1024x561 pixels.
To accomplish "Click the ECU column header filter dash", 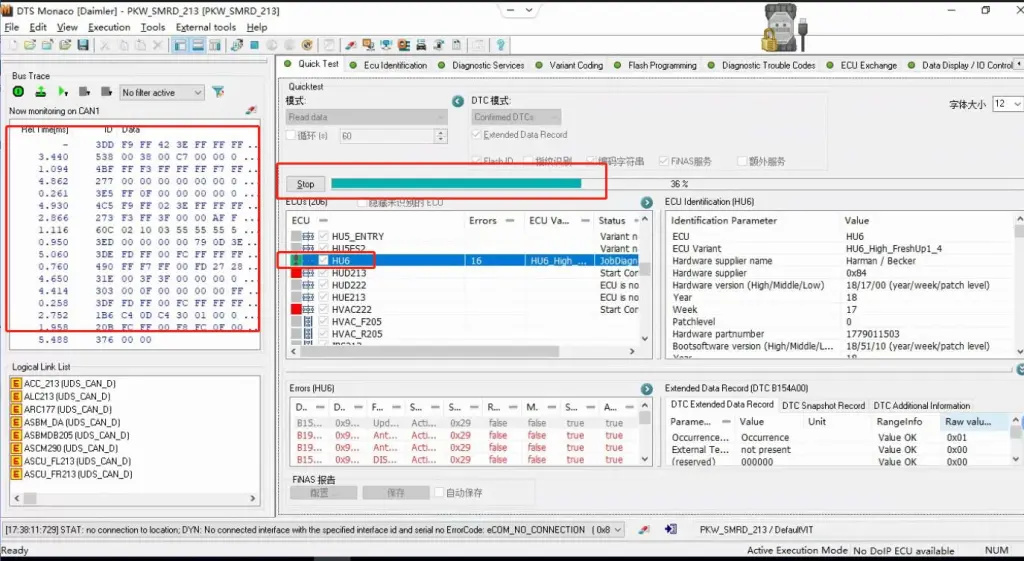I will click(323, 221).
